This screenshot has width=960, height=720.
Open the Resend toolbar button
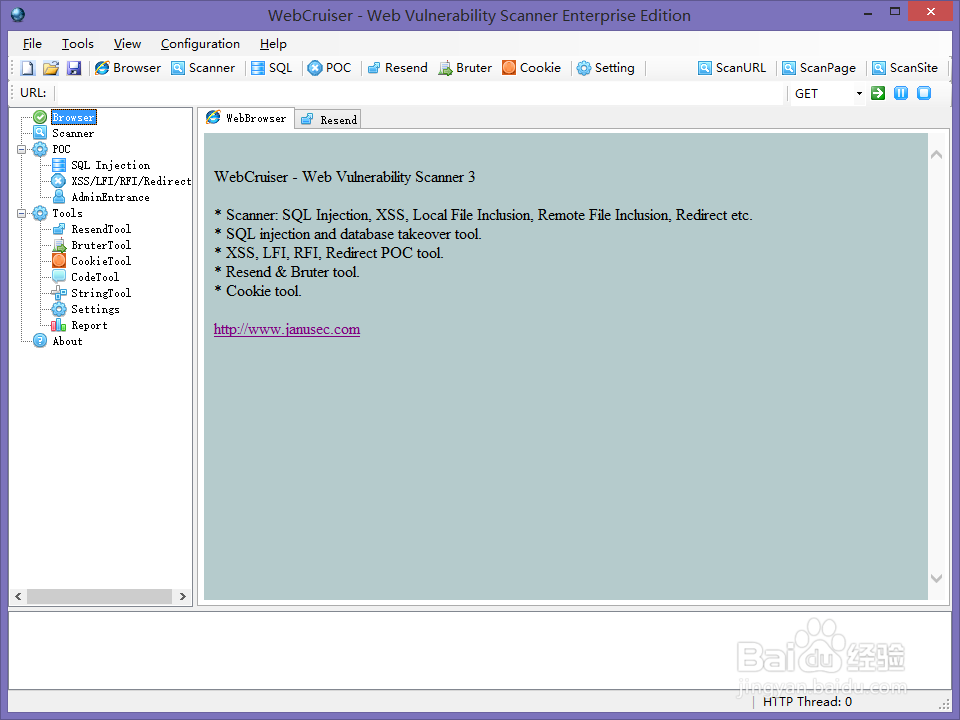click(x=398, y=68)
